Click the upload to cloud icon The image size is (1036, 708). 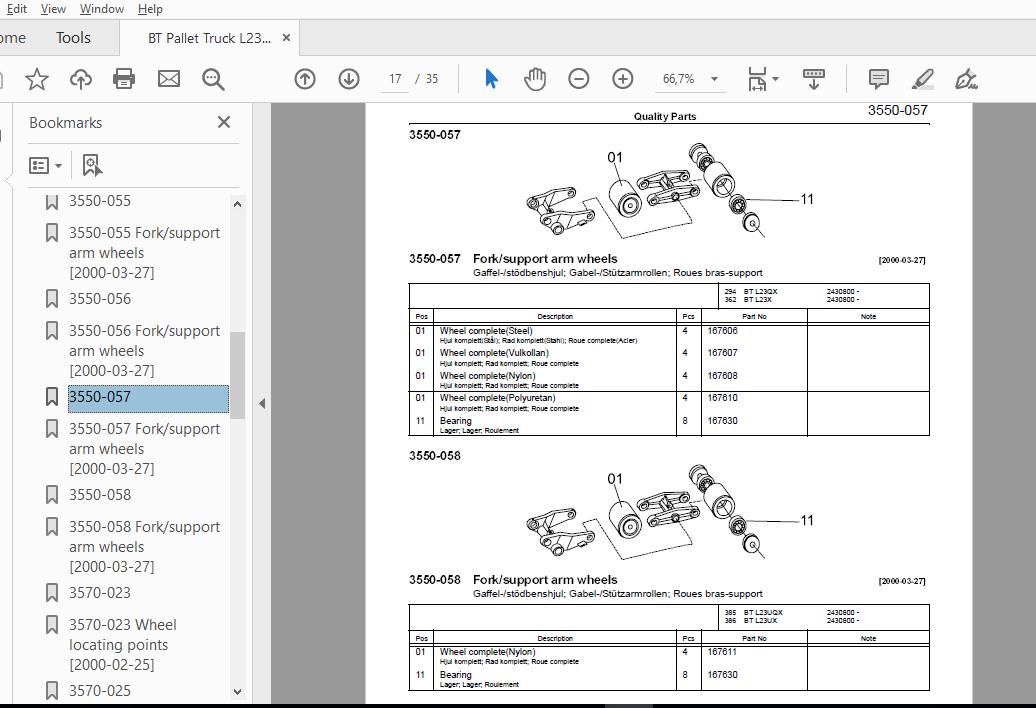pos(81,79)
